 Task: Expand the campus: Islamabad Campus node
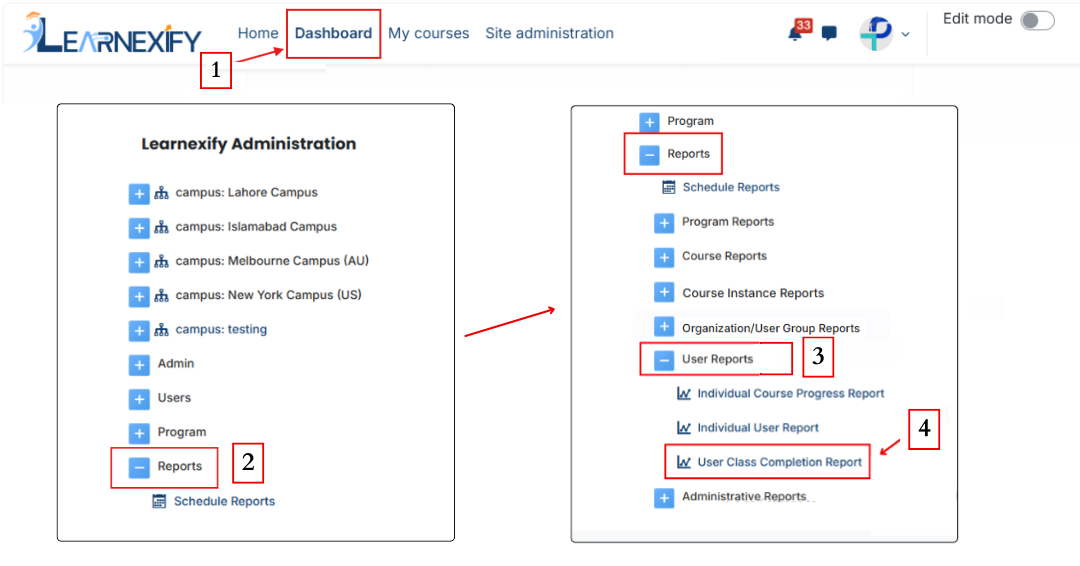(139, 228)
